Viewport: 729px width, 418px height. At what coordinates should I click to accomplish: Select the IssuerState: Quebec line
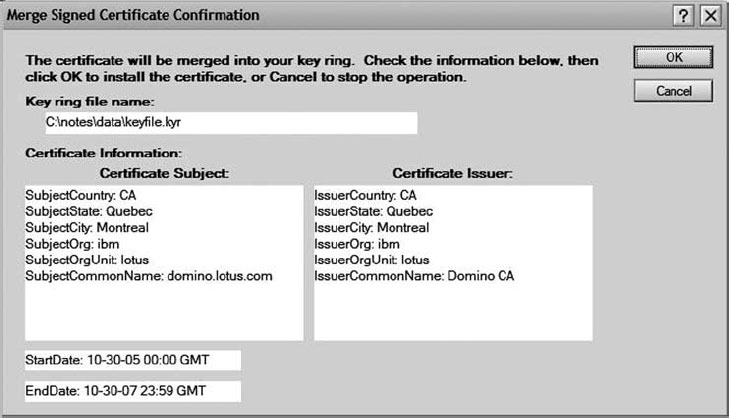373,212
